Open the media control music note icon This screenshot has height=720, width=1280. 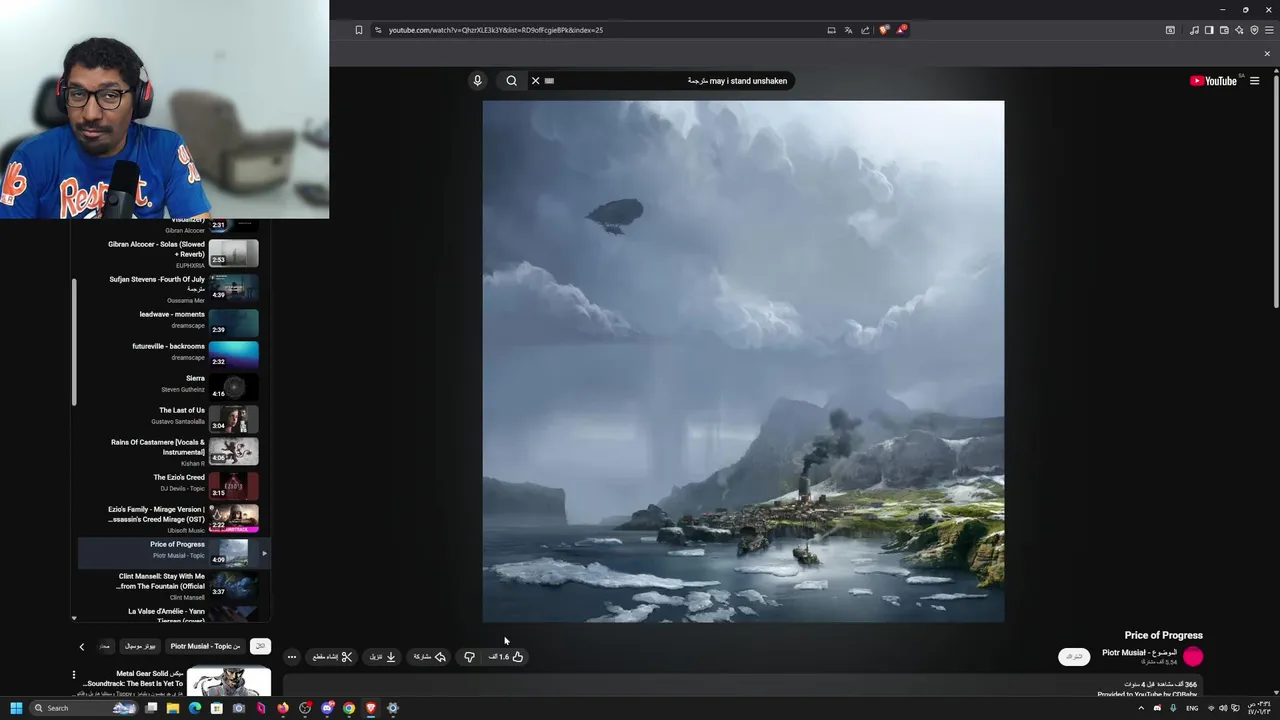tap(1194, 30)
